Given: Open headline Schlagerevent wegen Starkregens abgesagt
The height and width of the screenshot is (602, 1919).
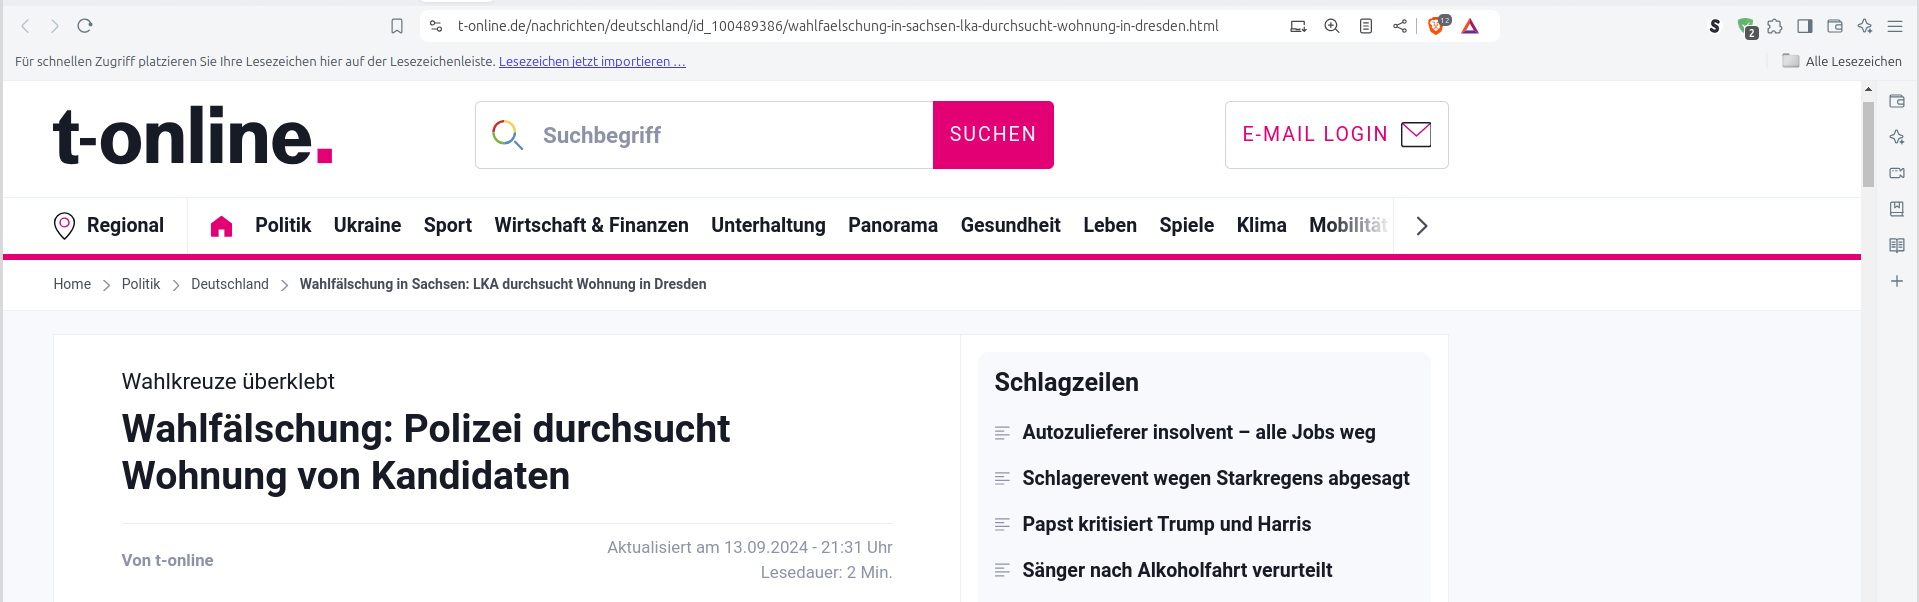Looking at the screenshot, I should pyautogui.click(x=1216, y=478).
